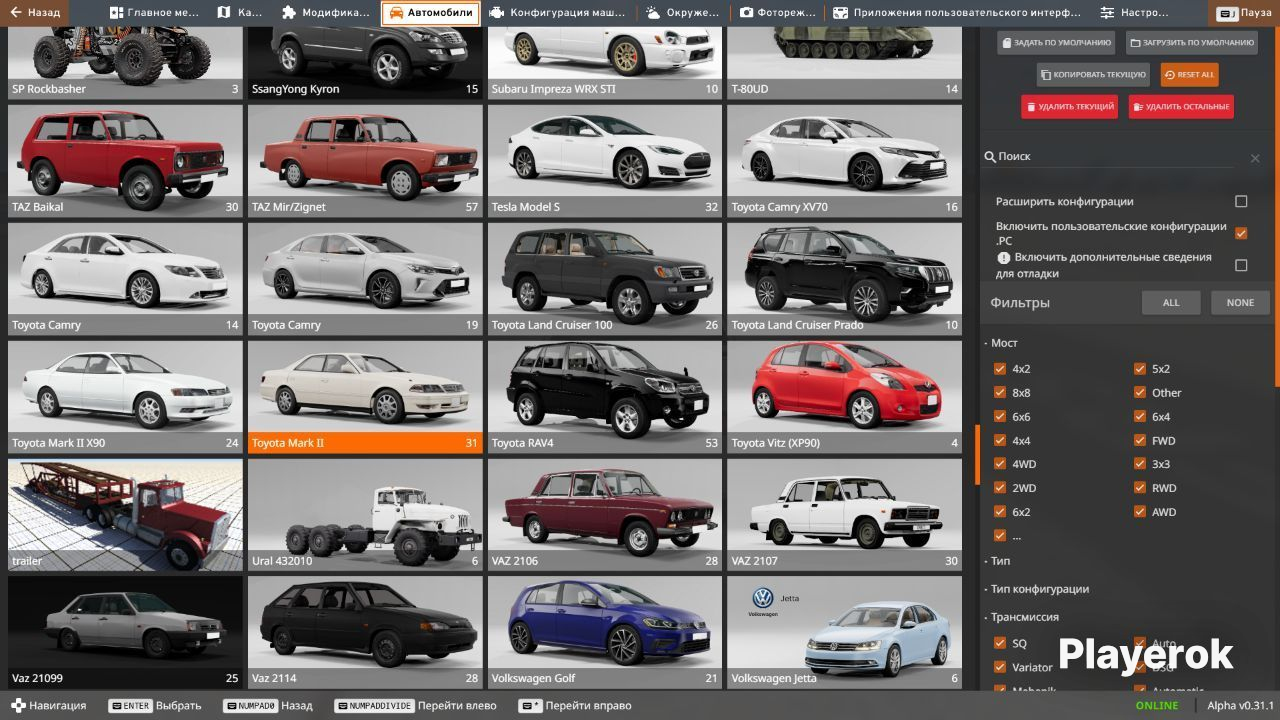Open the Конфигурация машины tab
Screen dimensions: 1280x720
[558, 13]
